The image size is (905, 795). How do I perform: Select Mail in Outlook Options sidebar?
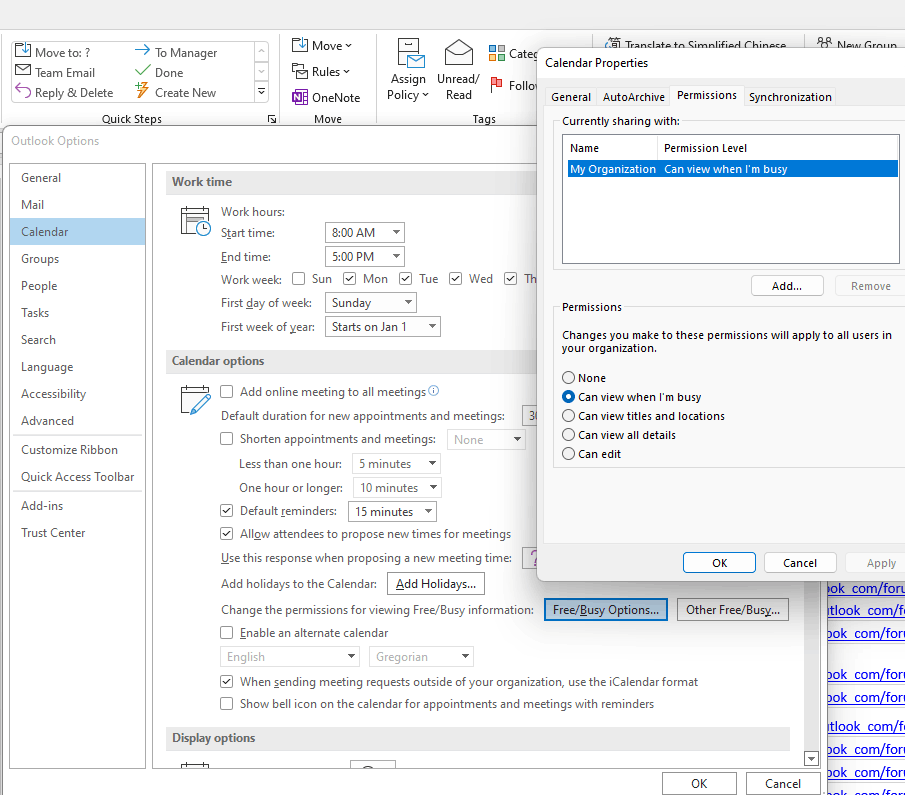point(77,205)
